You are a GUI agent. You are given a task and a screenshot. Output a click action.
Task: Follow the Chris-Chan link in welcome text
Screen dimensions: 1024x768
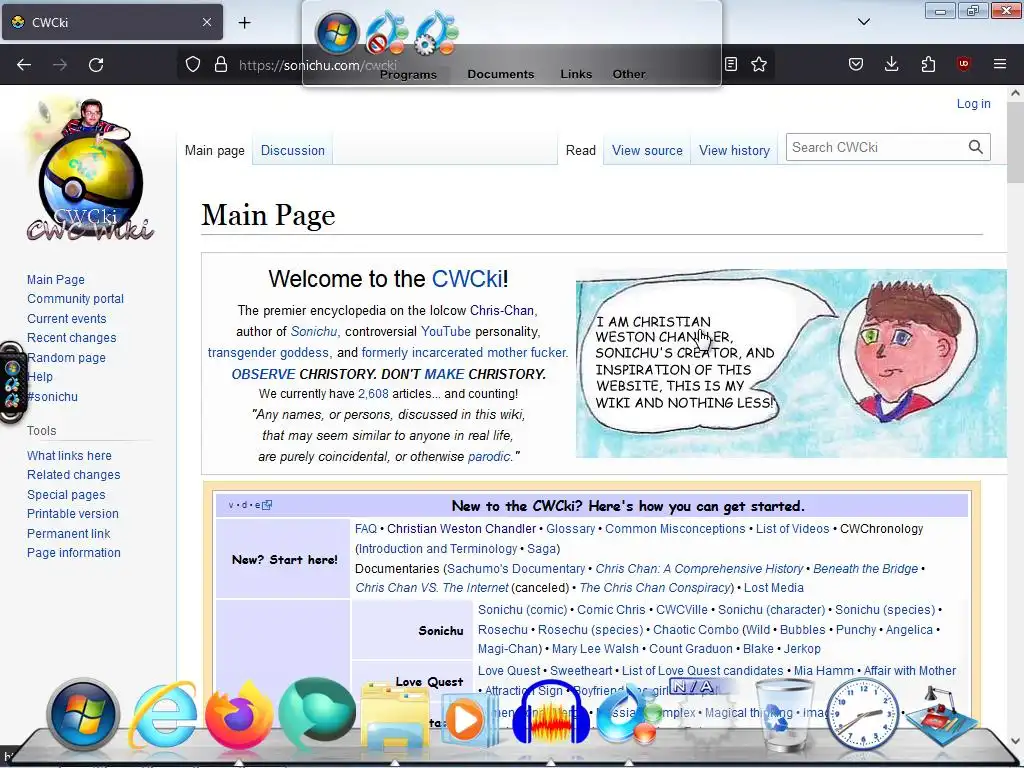point(502,310)
